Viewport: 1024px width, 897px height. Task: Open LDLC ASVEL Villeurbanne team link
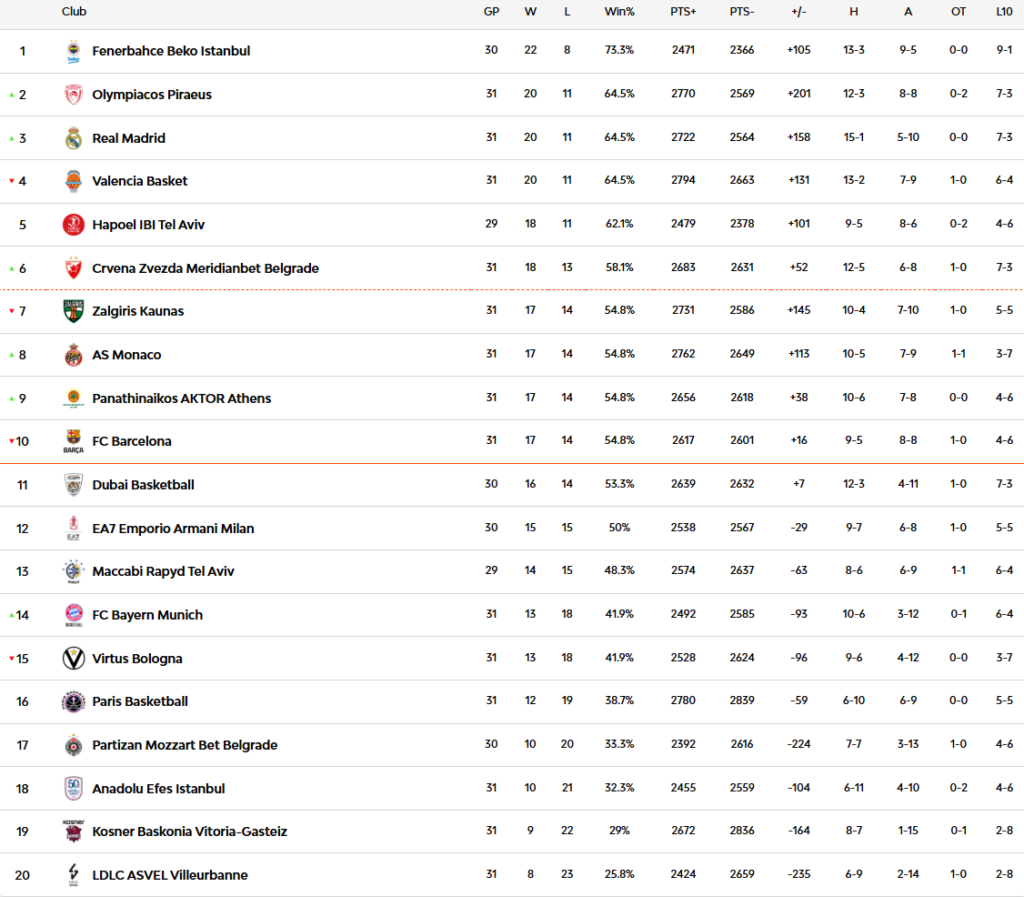[169, 875]
